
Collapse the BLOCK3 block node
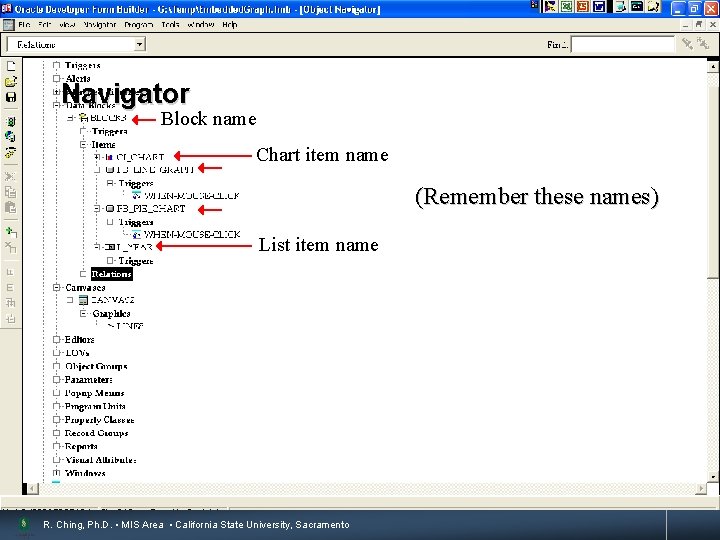[x=70, y=118]
